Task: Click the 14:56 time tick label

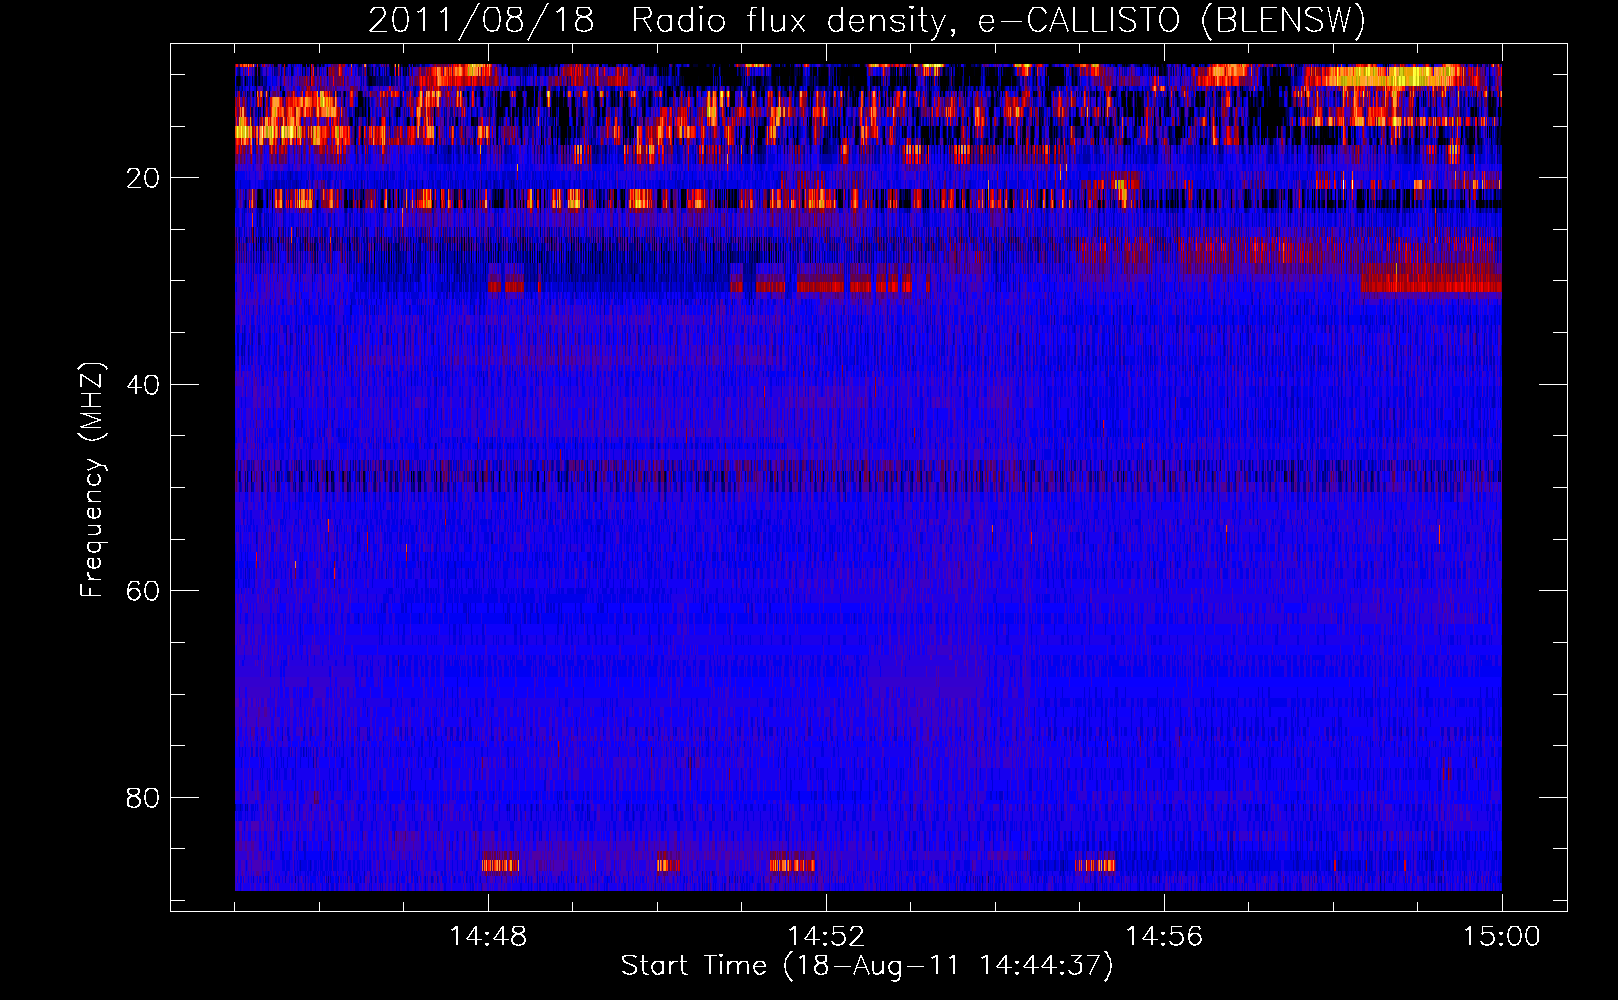Action: pyautogui.click(x=1164, y=937)
